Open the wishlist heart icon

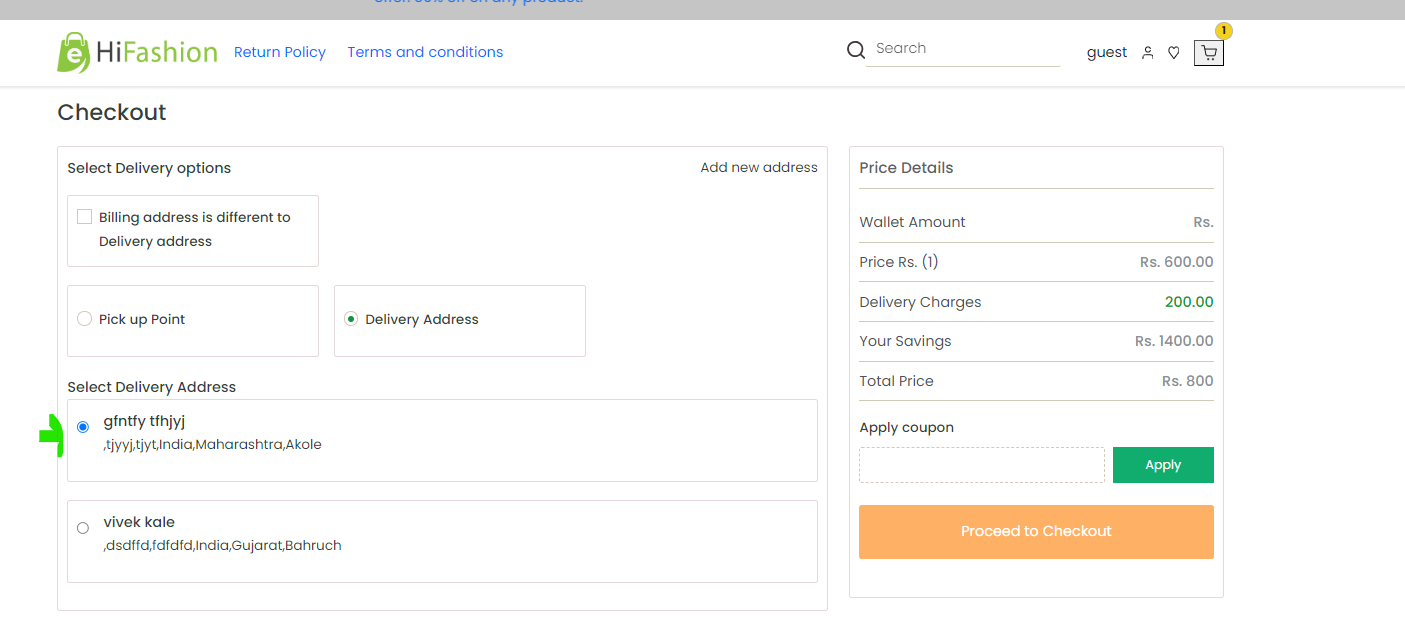[1174, 53]
